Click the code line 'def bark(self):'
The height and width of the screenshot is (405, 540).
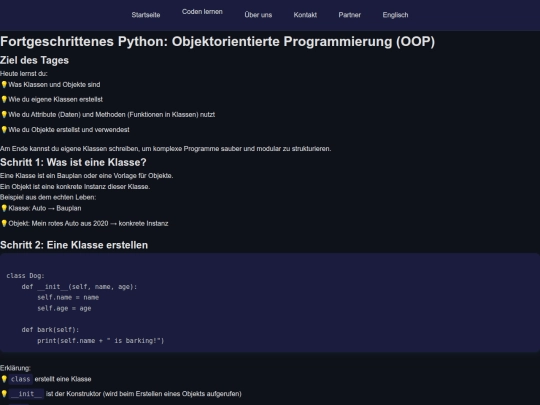click(x=50, y=330)
